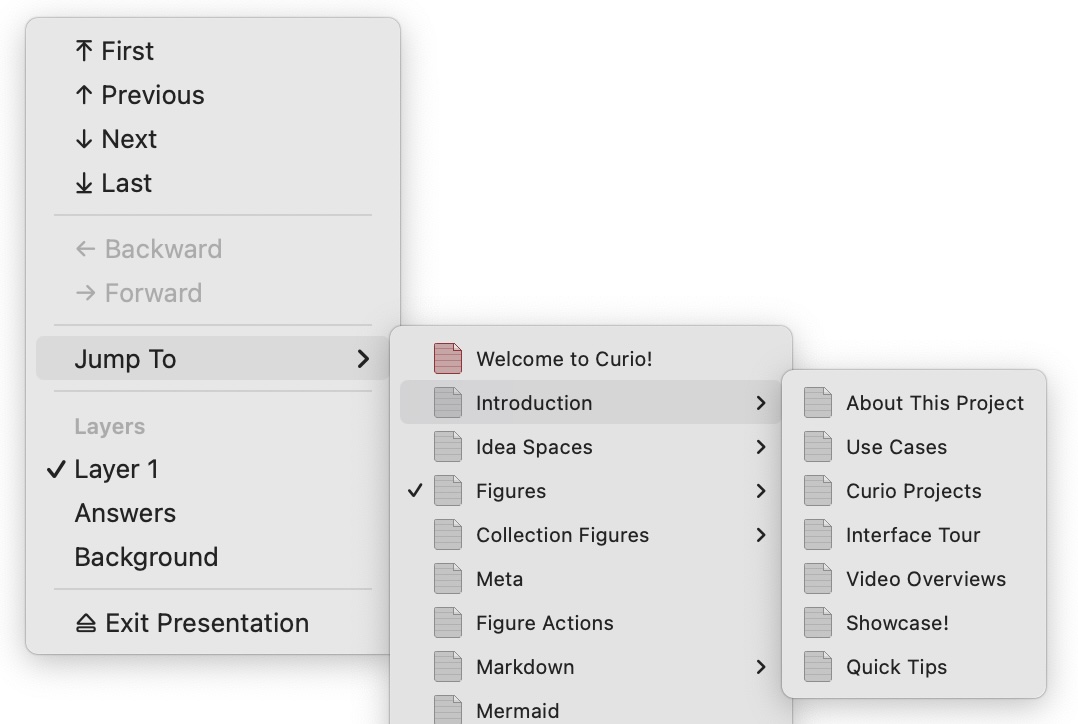Click the Collection Figures page icon

448,535
